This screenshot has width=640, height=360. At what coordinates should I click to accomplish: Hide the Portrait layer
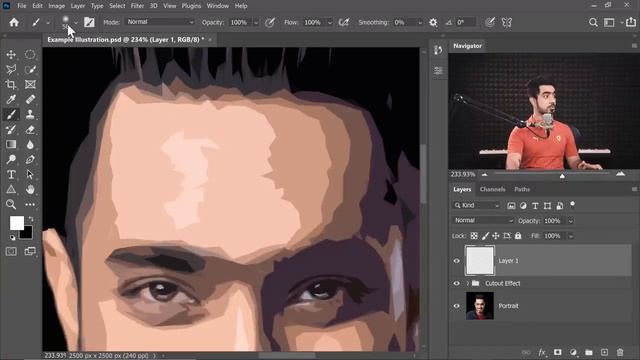[x=457, y=306]
